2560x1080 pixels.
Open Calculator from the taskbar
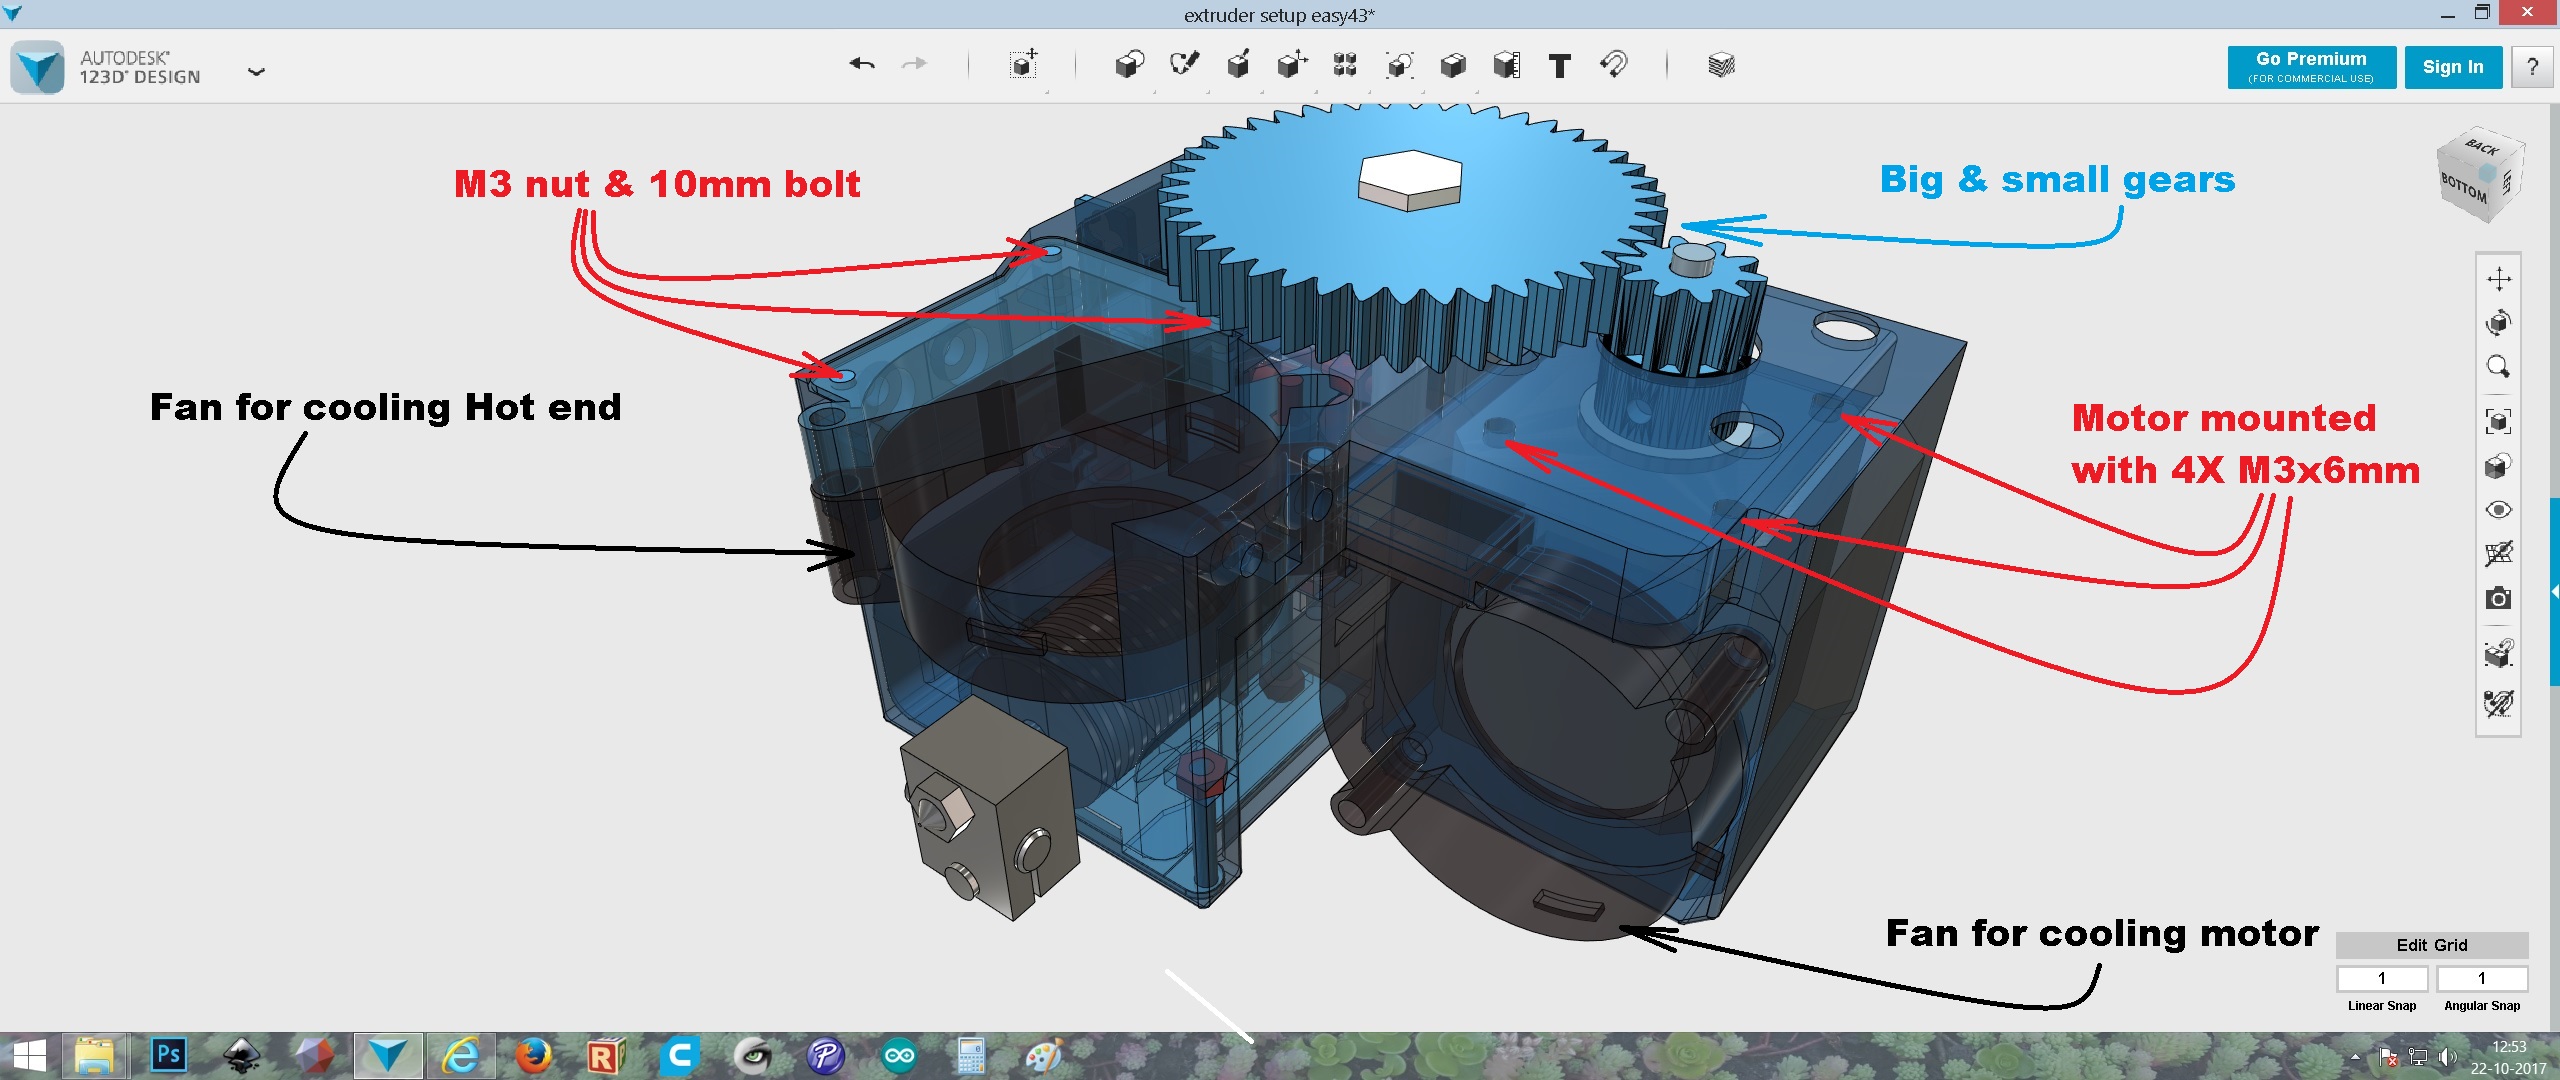click(971, 1056)
